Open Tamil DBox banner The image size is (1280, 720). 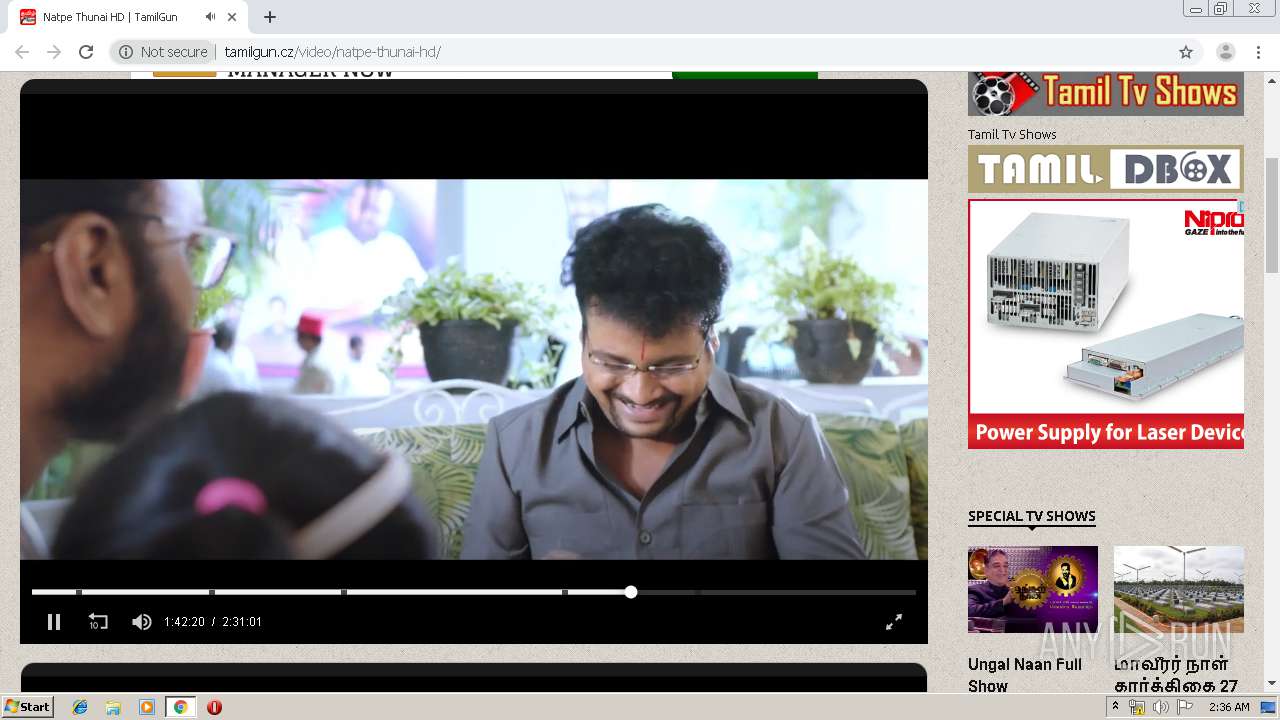point(1106,169)
